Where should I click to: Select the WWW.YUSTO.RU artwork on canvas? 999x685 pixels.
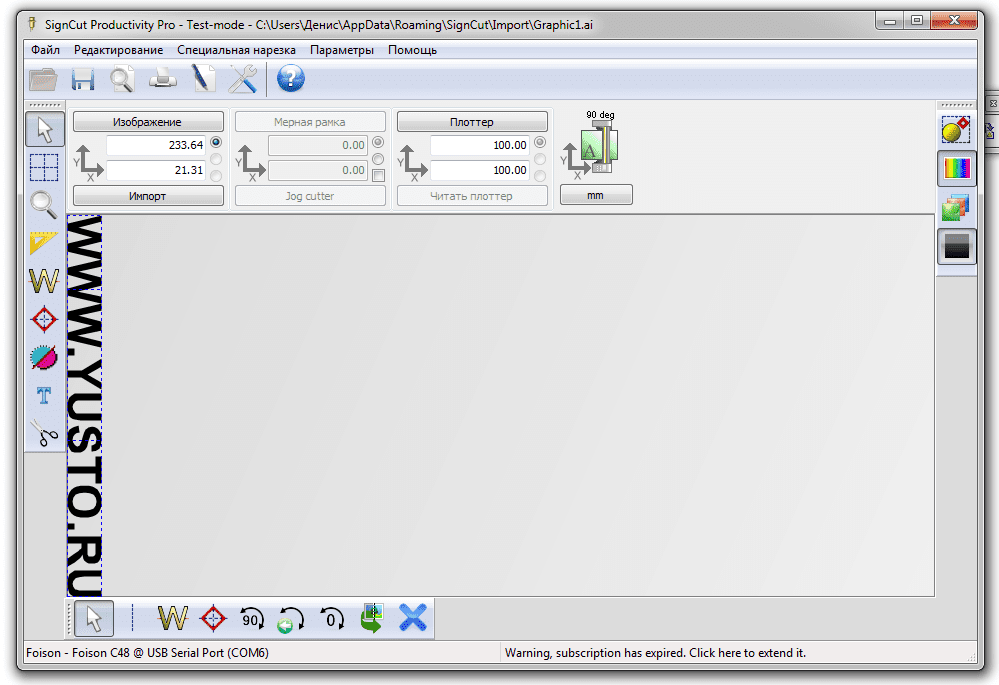click(x=84, y=406)
